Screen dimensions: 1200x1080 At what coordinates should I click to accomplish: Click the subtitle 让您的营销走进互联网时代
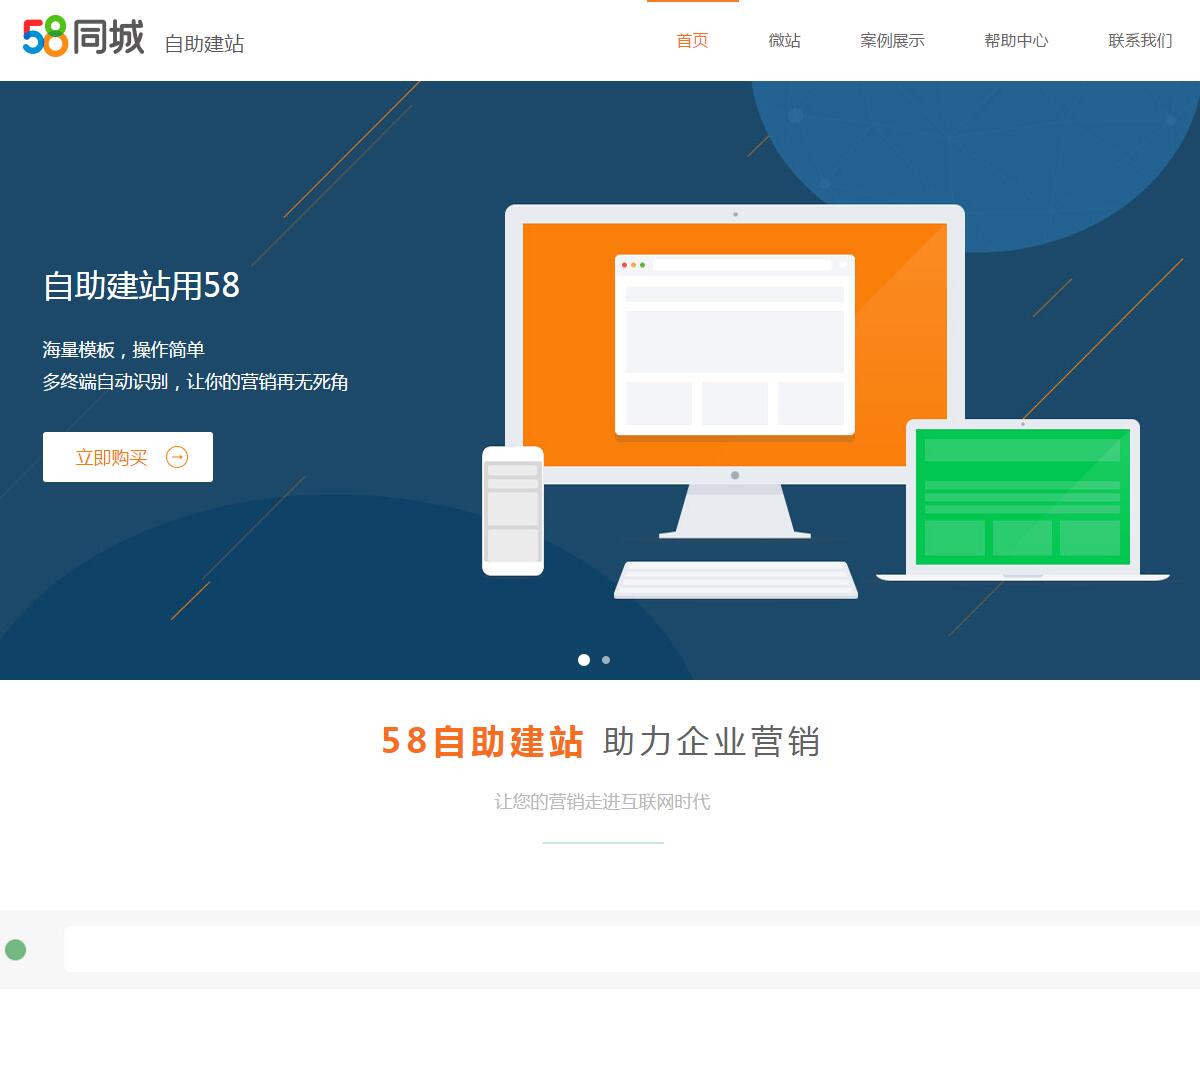(602, 802)
